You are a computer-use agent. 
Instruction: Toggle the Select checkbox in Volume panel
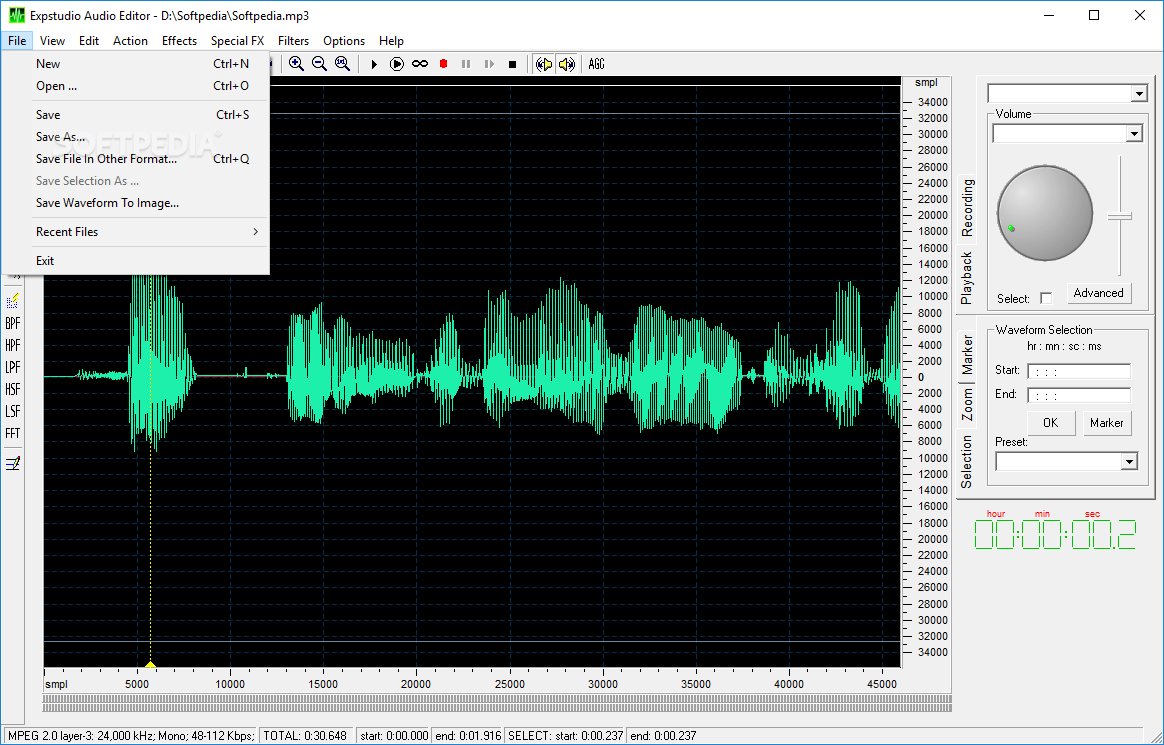(x=1046, y=298)
